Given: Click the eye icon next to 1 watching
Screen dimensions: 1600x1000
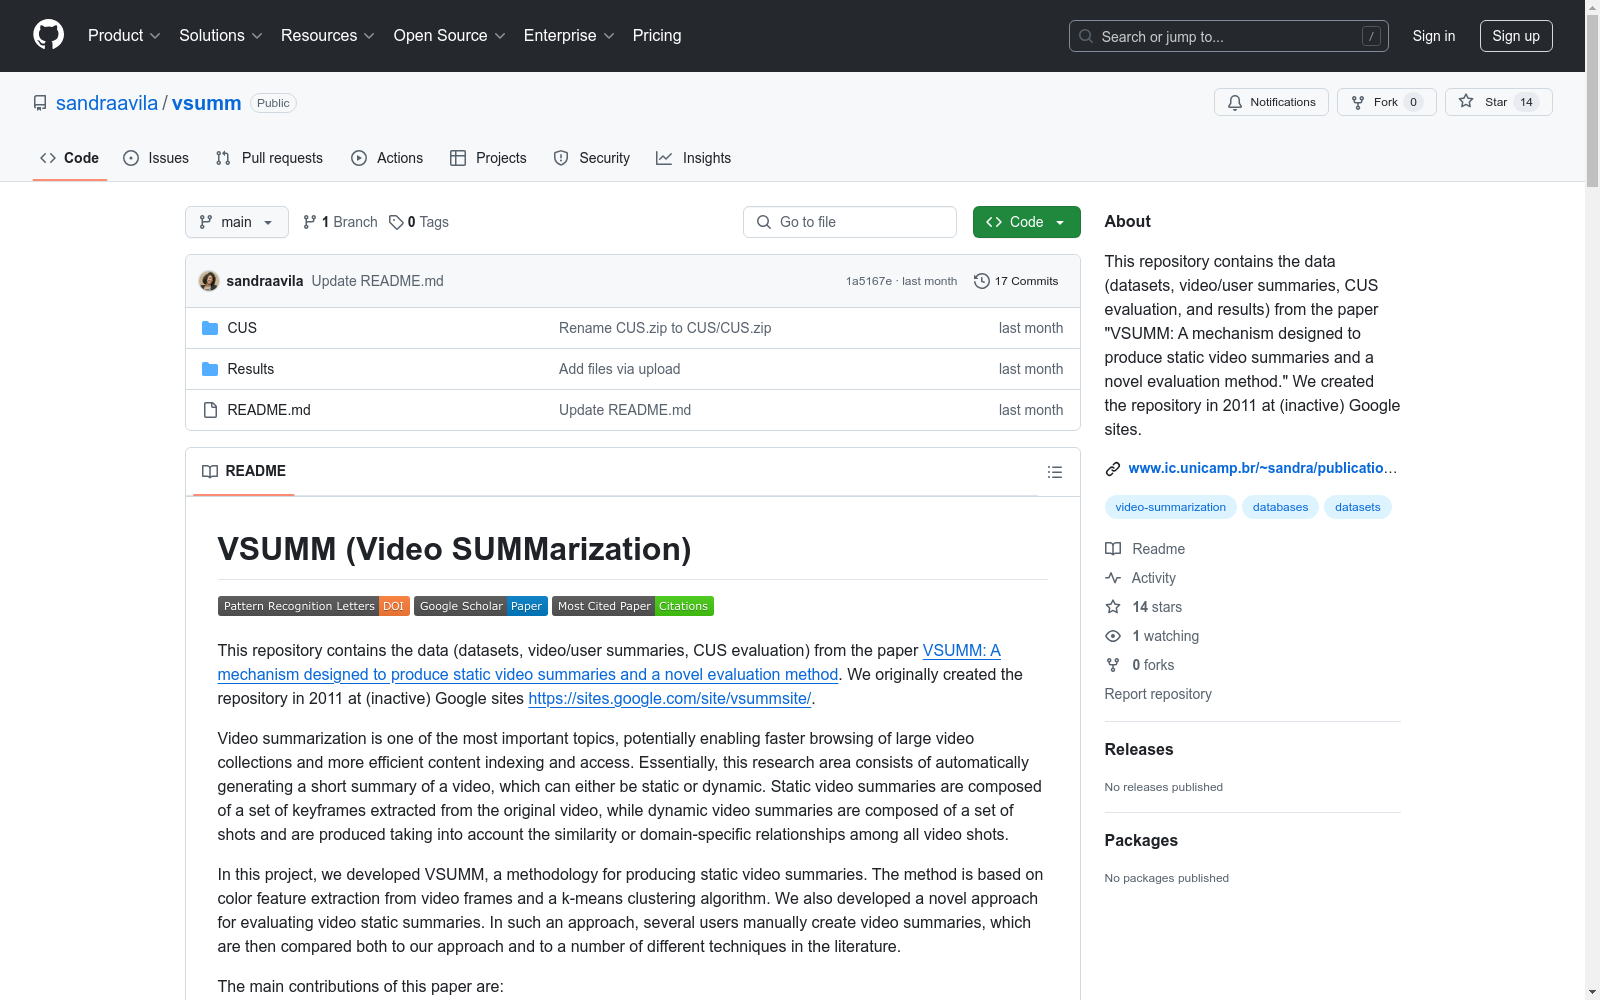Looking at the screenshot, I should click(x=1113, y=636).
